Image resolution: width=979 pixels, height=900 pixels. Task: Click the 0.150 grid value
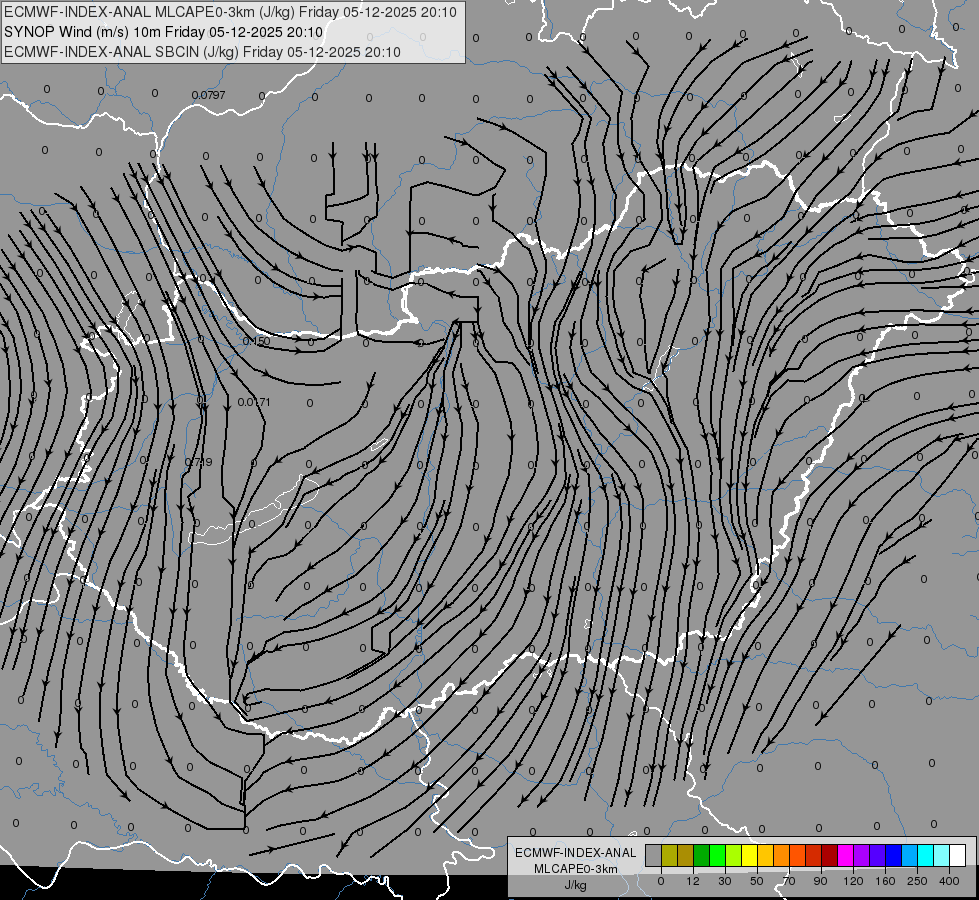point(256,341)
